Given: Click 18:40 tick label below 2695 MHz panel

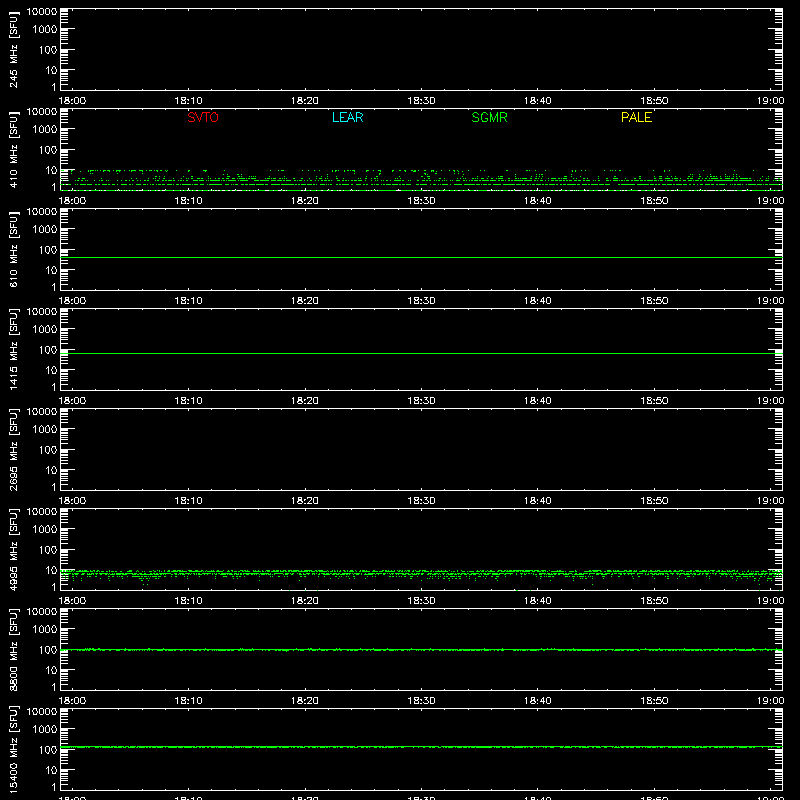Looking at the screenshot, I should tap(538, 501).
